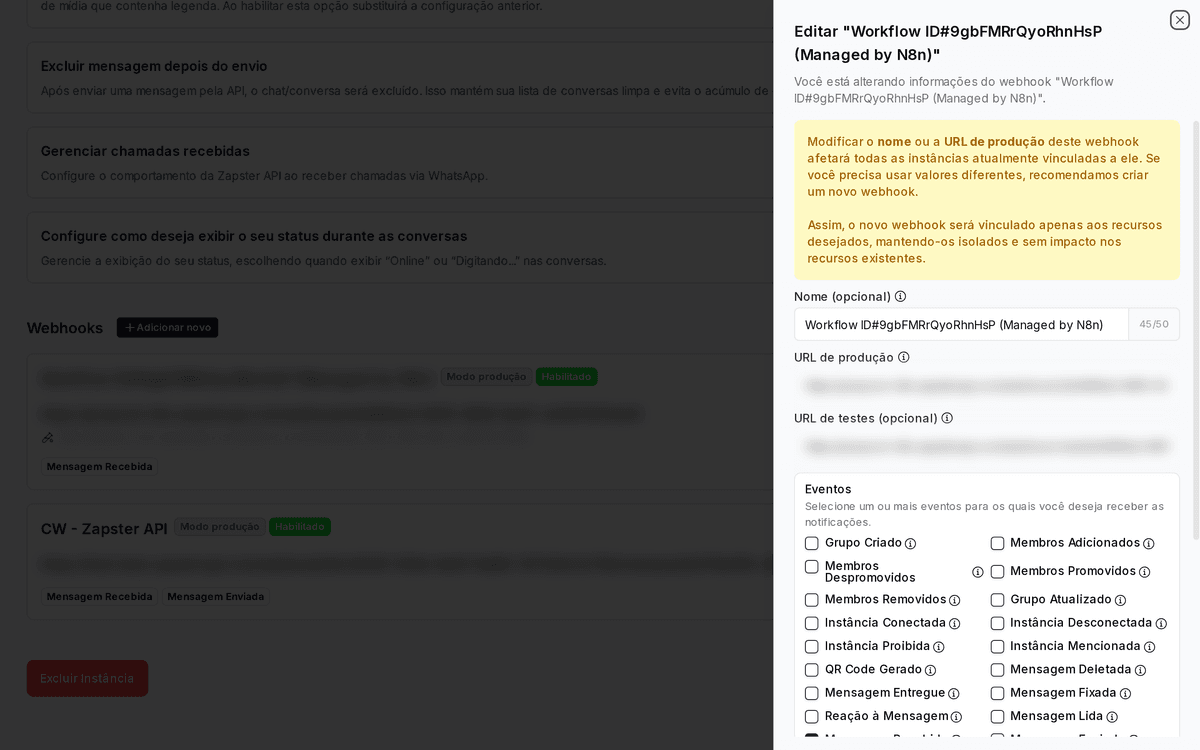This screenshot has height=750, width=1200.
Task: Click the red "Excluir Instância" button
Action: [87, 678]
